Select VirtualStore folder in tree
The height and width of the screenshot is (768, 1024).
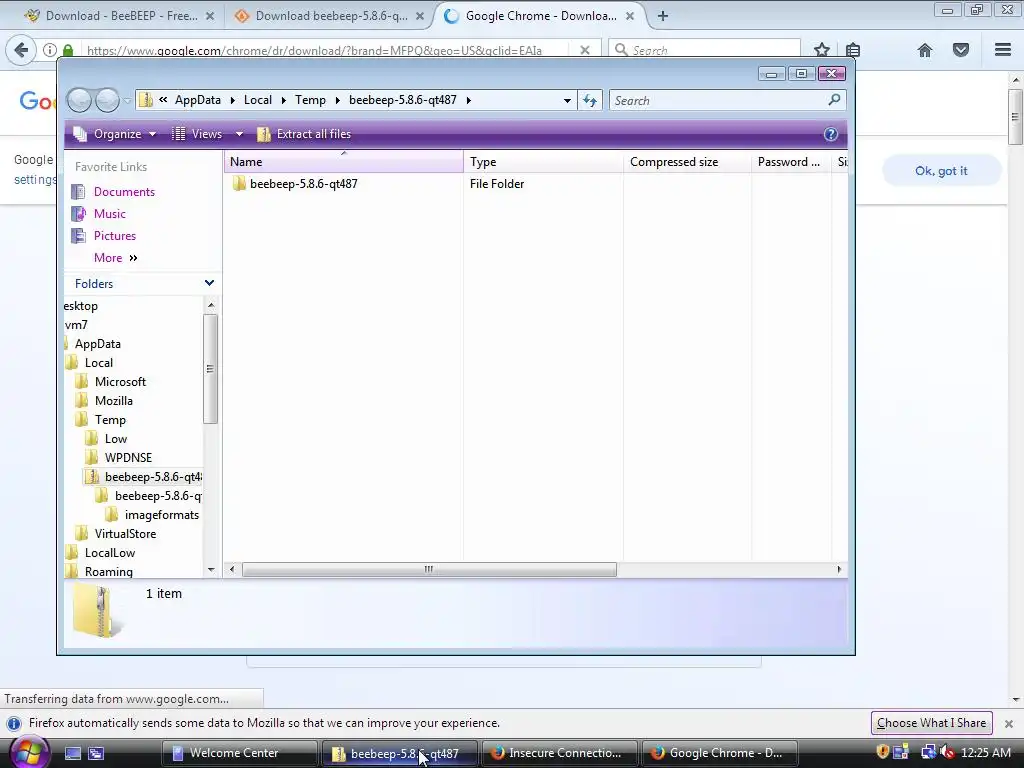(x=125, y=534)
